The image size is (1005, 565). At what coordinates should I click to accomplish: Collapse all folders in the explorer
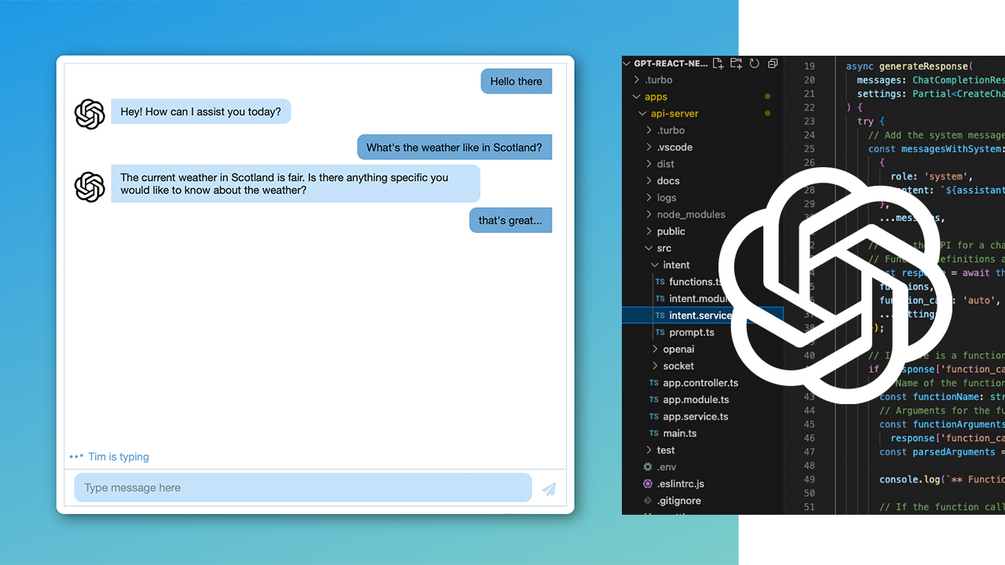(772, 63)
